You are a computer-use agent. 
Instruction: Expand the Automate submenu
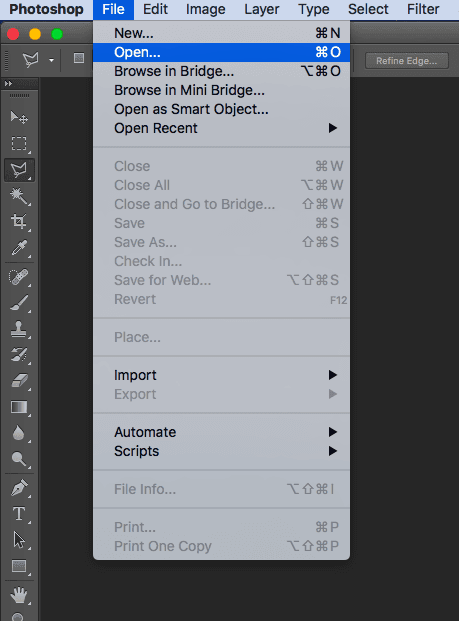point(221,432)
